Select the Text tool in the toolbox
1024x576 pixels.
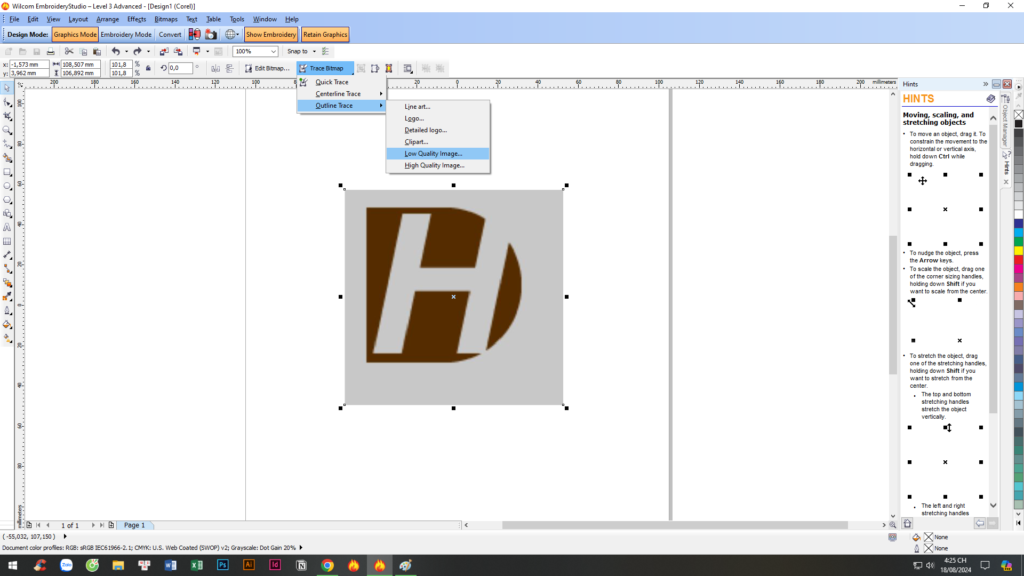[7, 227]
